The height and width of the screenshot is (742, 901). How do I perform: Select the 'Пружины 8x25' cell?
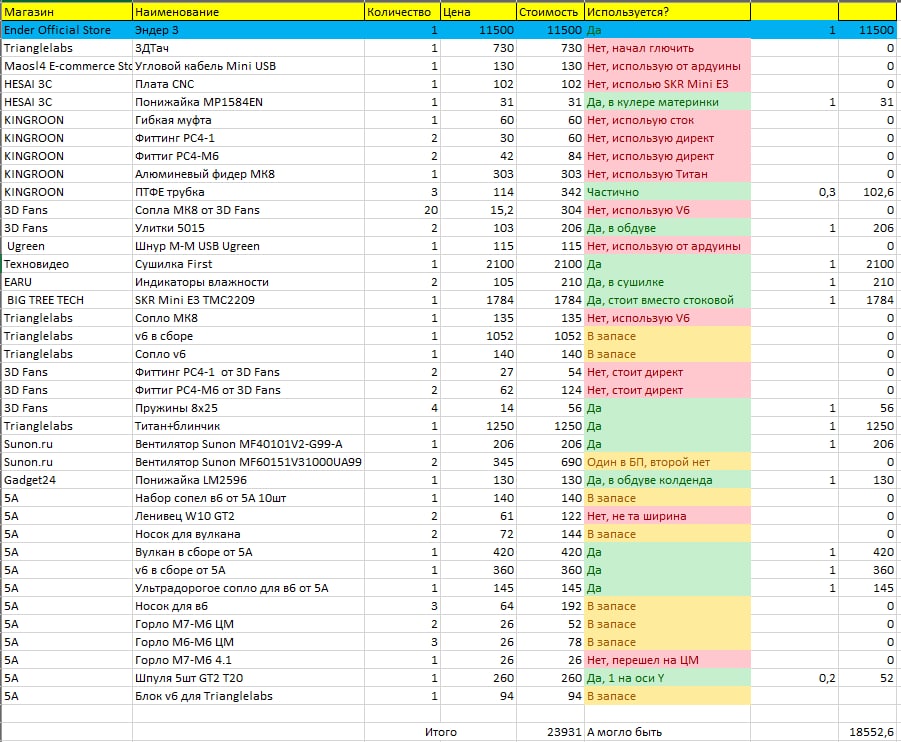pyautogui.click(x=248, y=408)
